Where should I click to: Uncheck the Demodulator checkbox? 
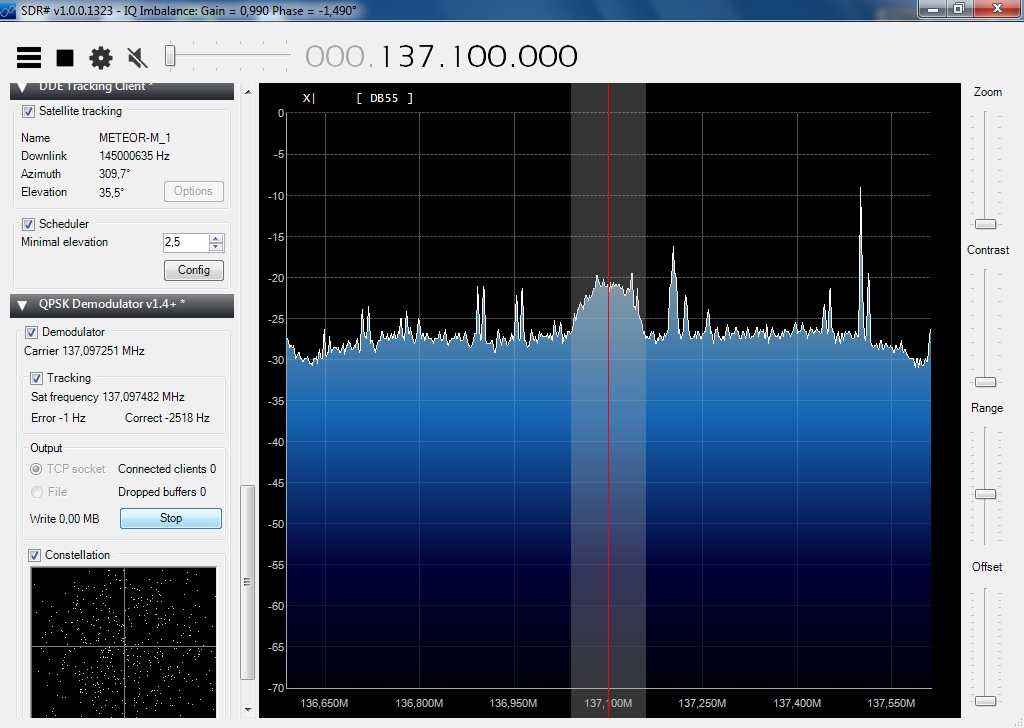(x=31, y=332)
